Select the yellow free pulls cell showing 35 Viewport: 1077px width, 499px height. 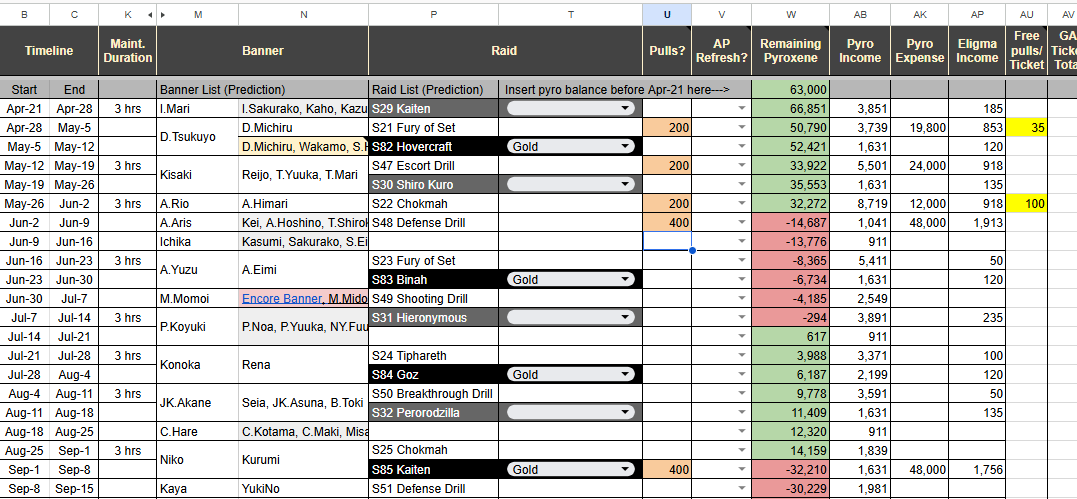click(1027, 127)
